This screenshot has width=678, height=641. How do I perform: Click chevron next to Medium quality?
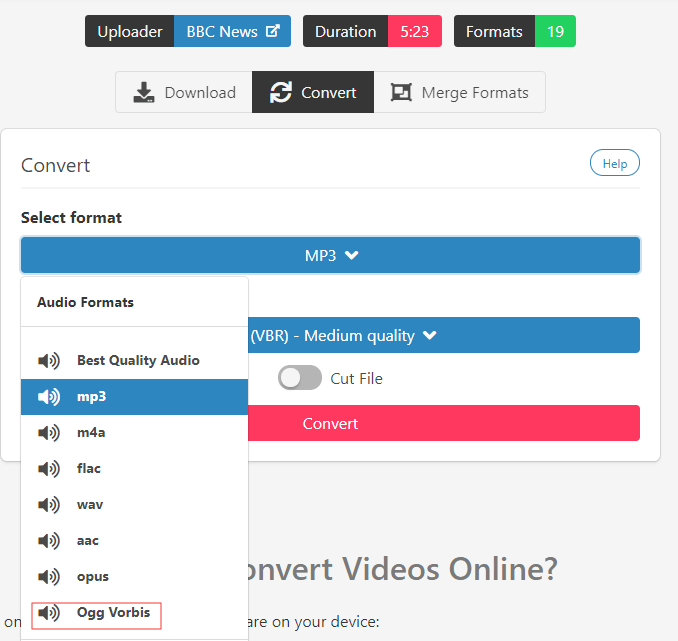coord(430,335)
